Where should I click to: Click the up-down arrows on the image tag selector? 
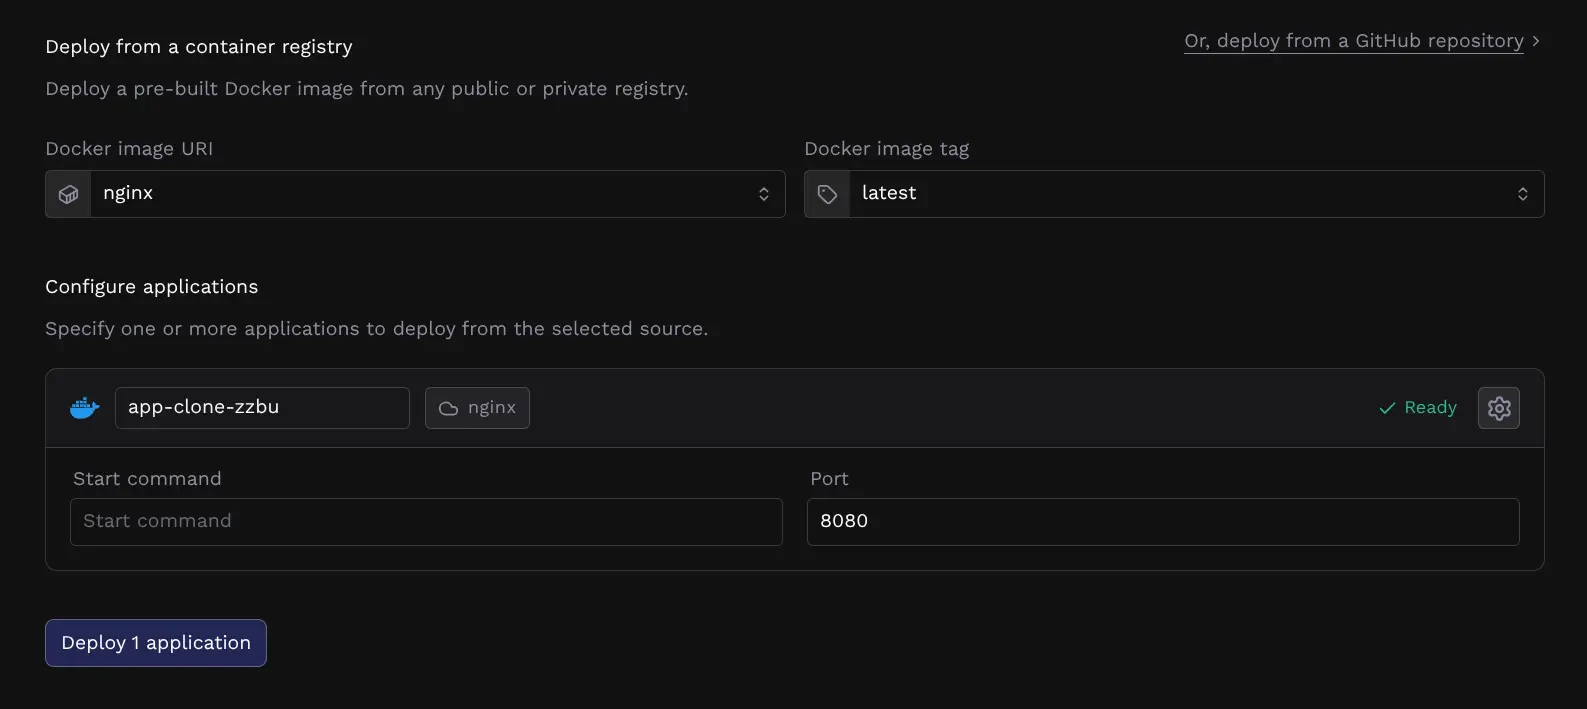[1523, 193]
